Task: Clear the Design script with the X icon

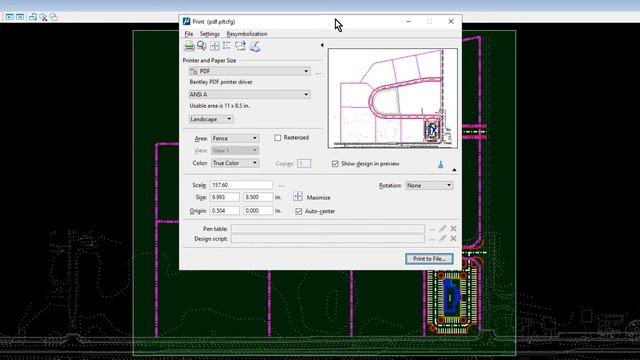Action: point(453,238)
